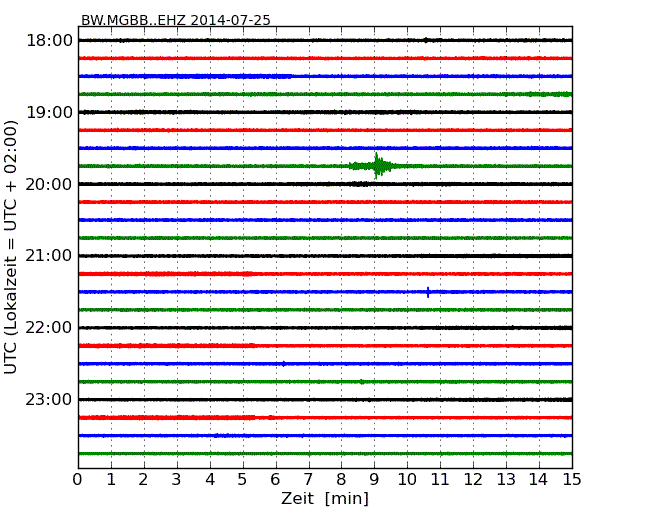Click x-axis tick label 3
650x520 pixels.
click(177, 480)
